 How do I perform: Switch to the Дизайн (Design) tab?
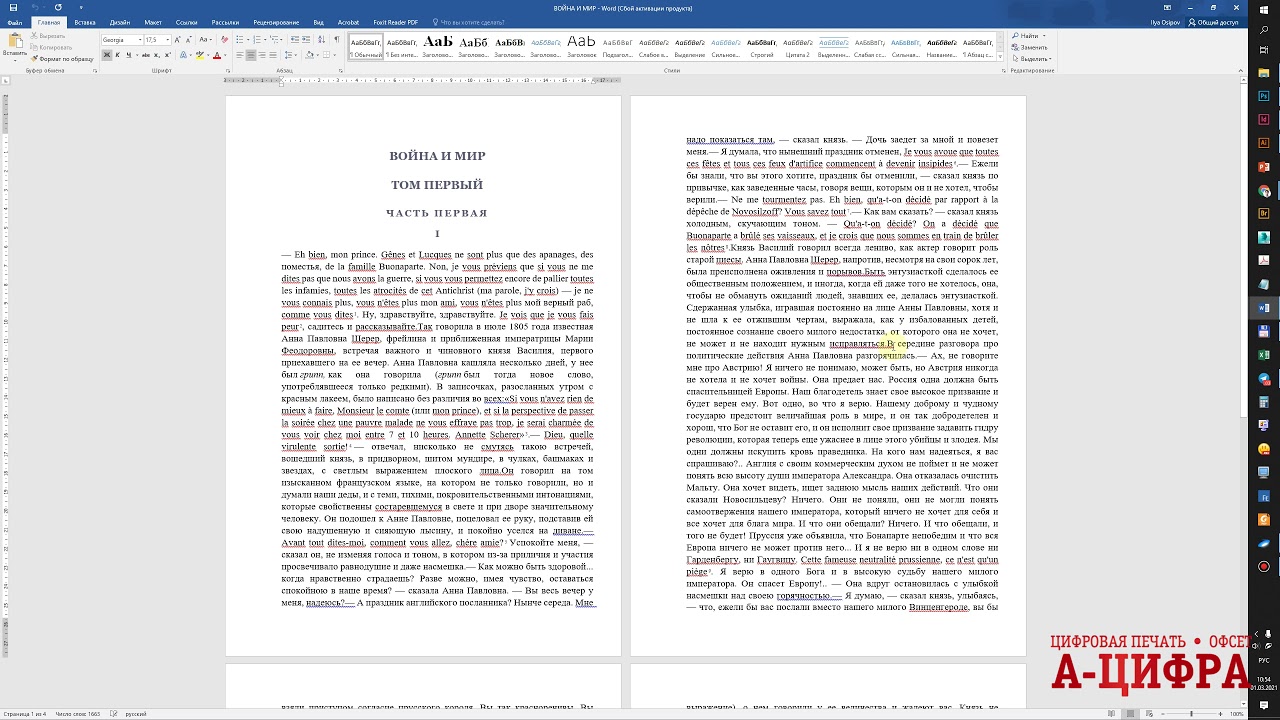point(120,22)
